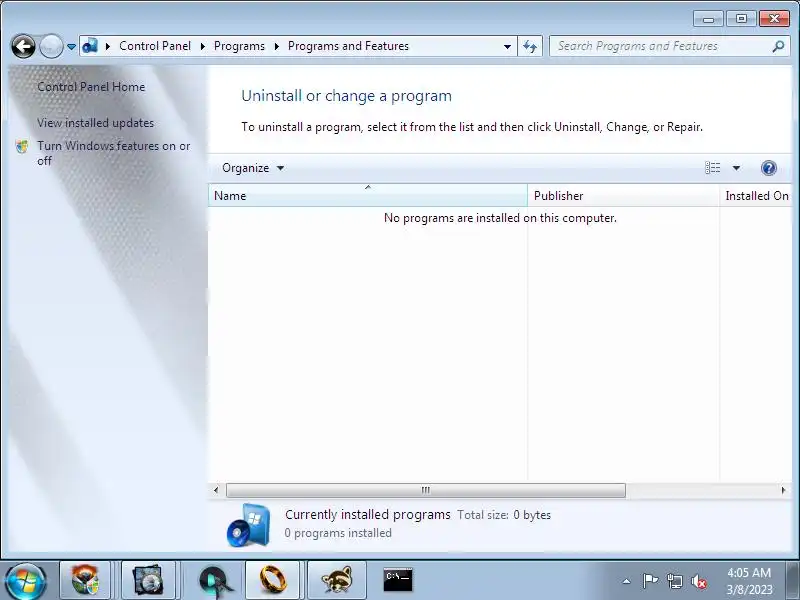Open View installed updates link
This screenshot has height=600, width=800.
pos(95,123)
